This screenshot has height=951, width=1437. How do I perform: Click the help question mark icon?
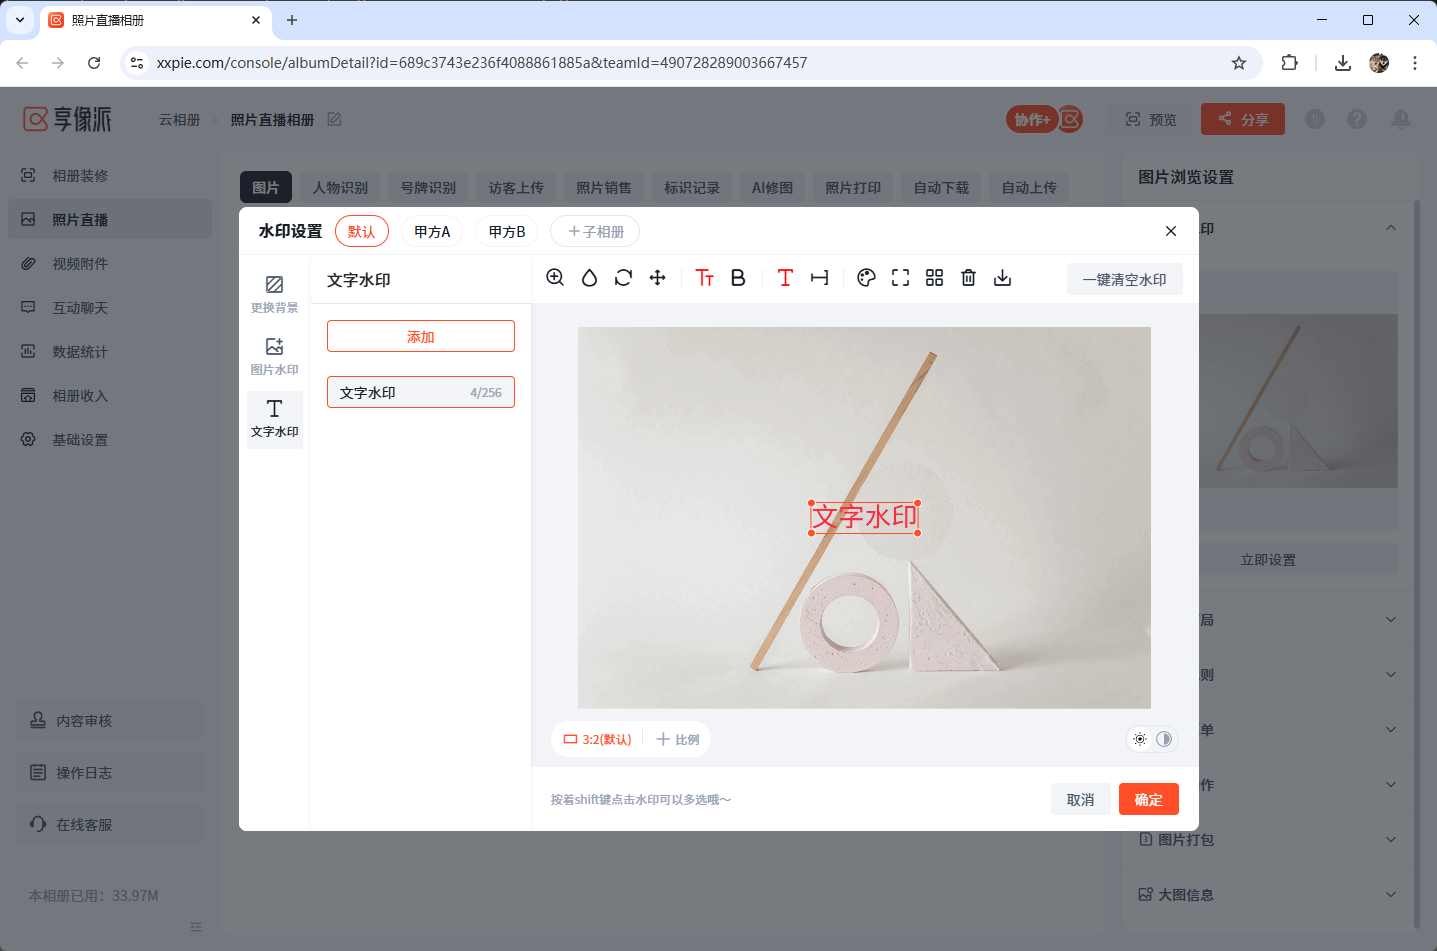1357,119
